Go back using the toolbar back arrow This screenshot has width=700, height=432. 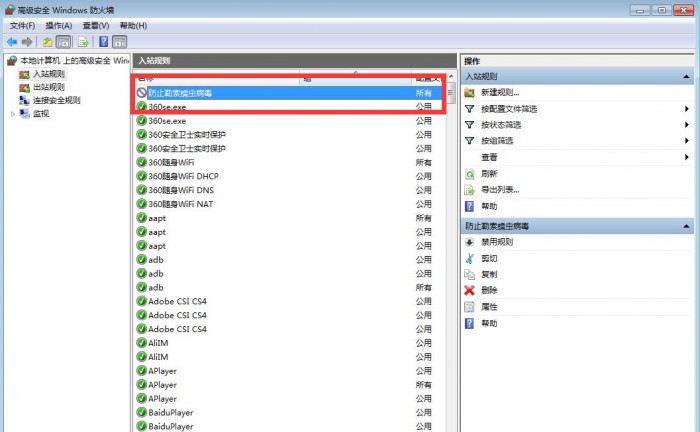coord(12,42)
